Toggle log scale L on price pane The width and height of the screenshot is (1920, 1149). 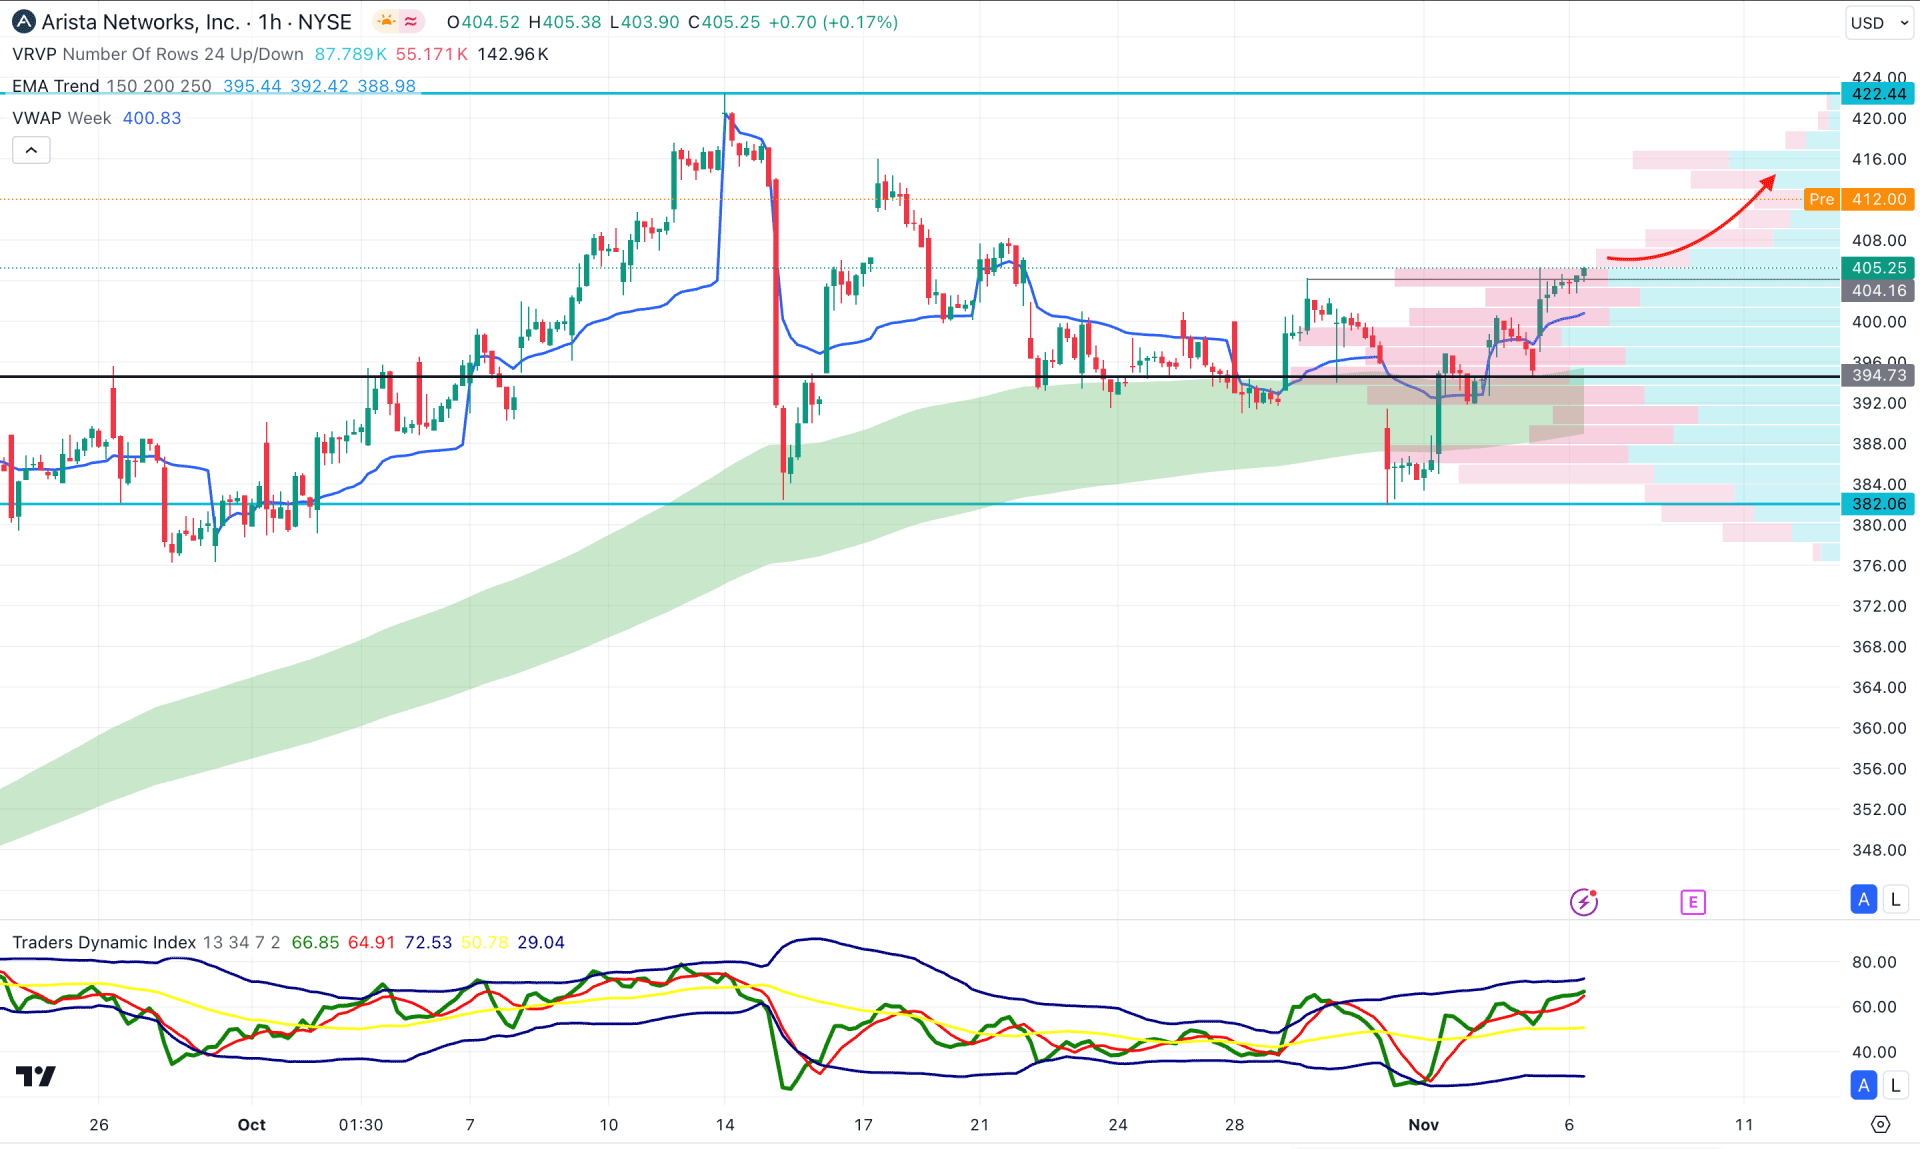(1895, 899)
